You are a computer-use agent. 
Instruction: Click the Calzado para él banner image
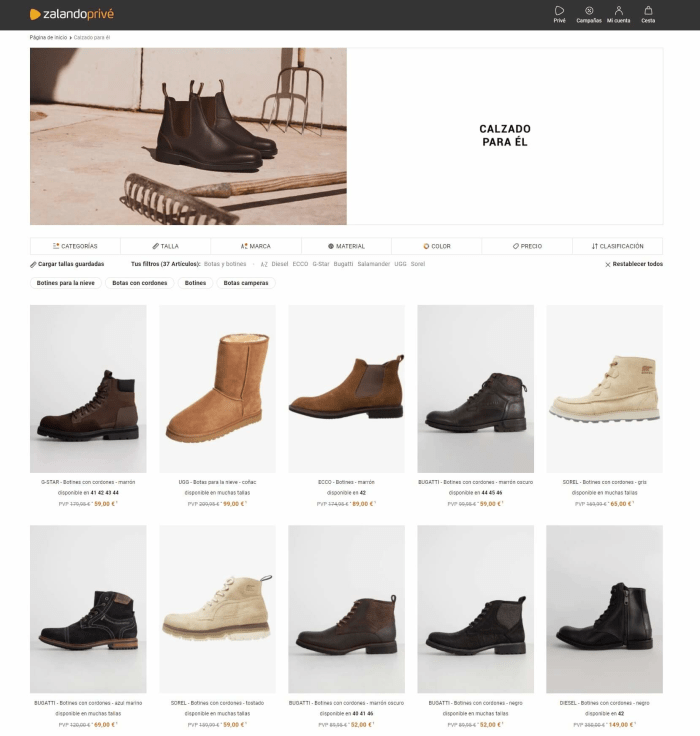(188, 136)
